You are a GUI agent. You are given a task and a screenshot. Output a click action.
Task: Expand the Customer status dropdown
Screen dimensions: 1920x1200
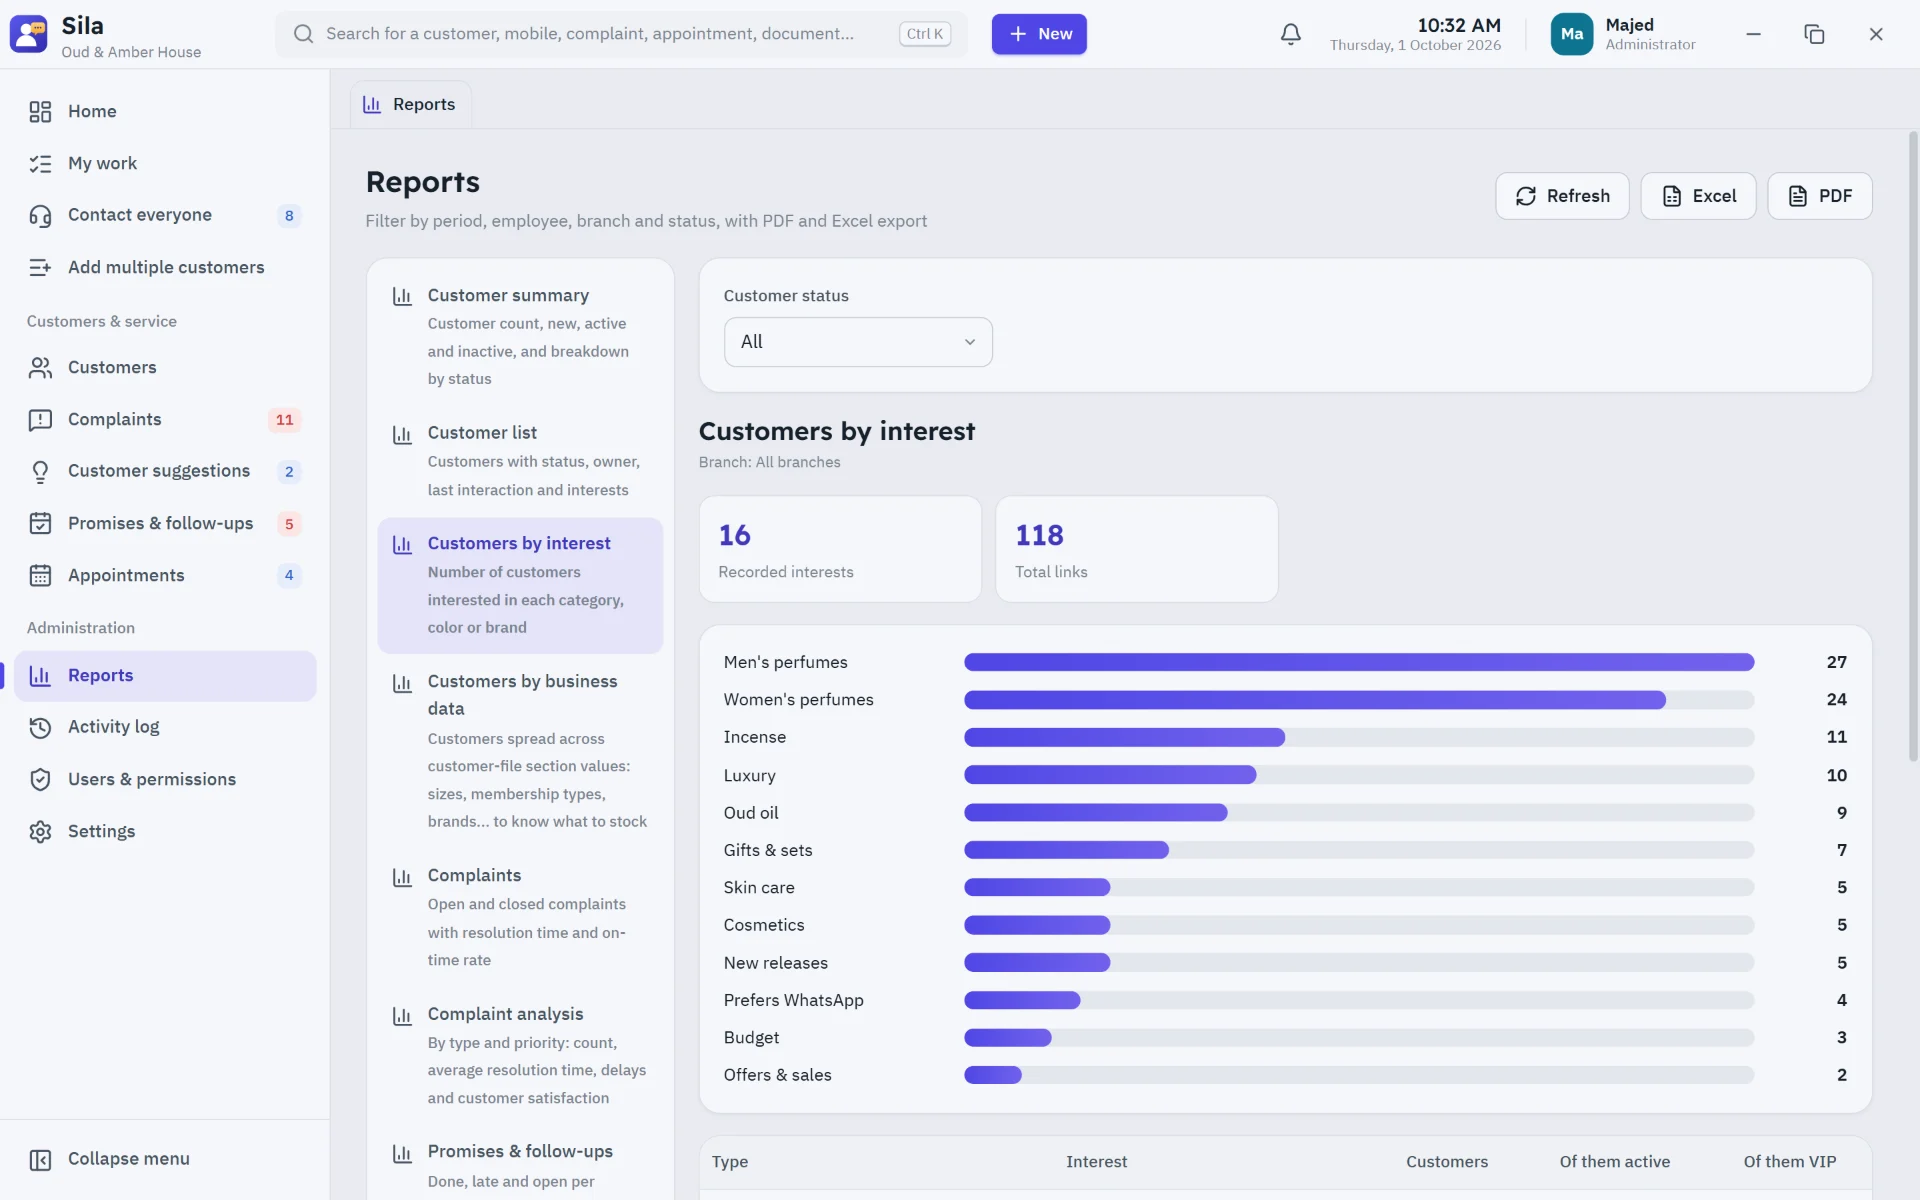pos(858,342)
